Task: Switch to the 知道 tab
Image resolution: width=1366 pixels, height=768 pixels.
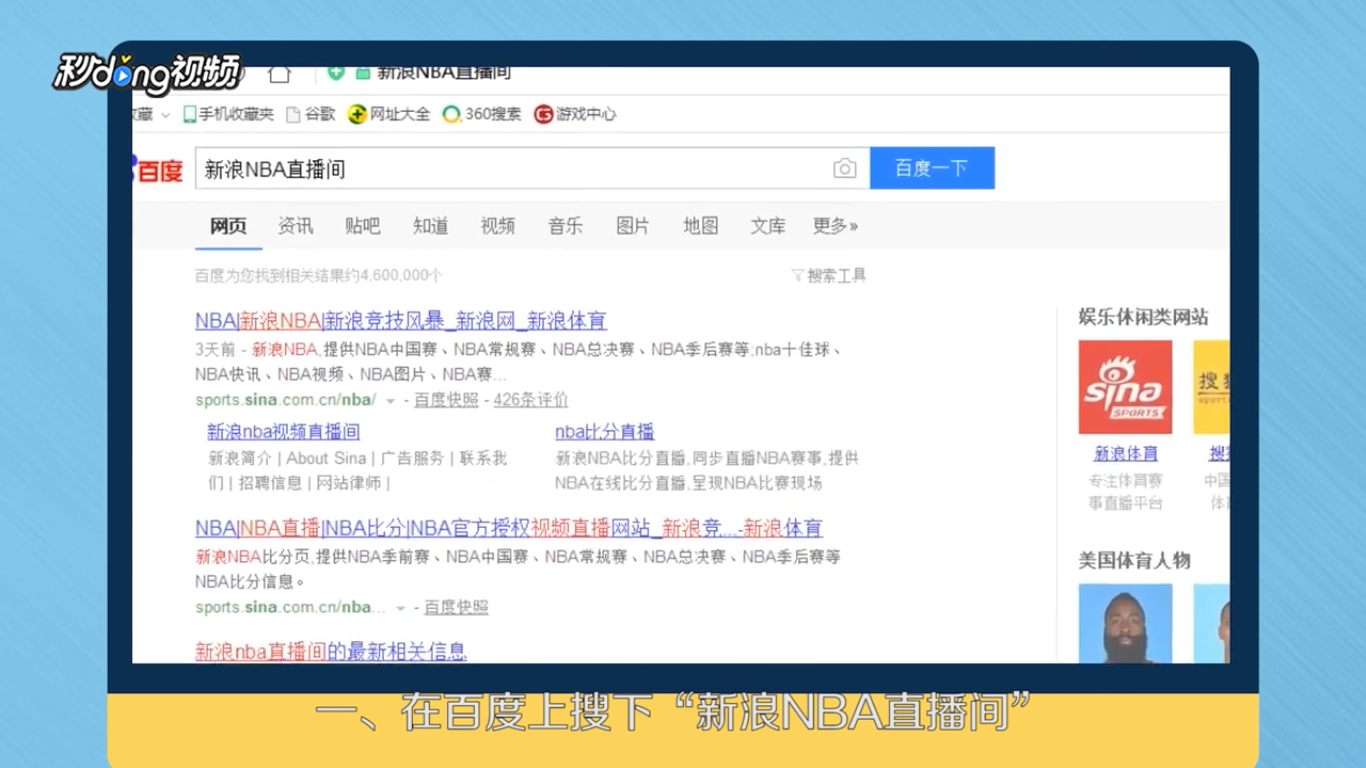Action: (431, 226)
